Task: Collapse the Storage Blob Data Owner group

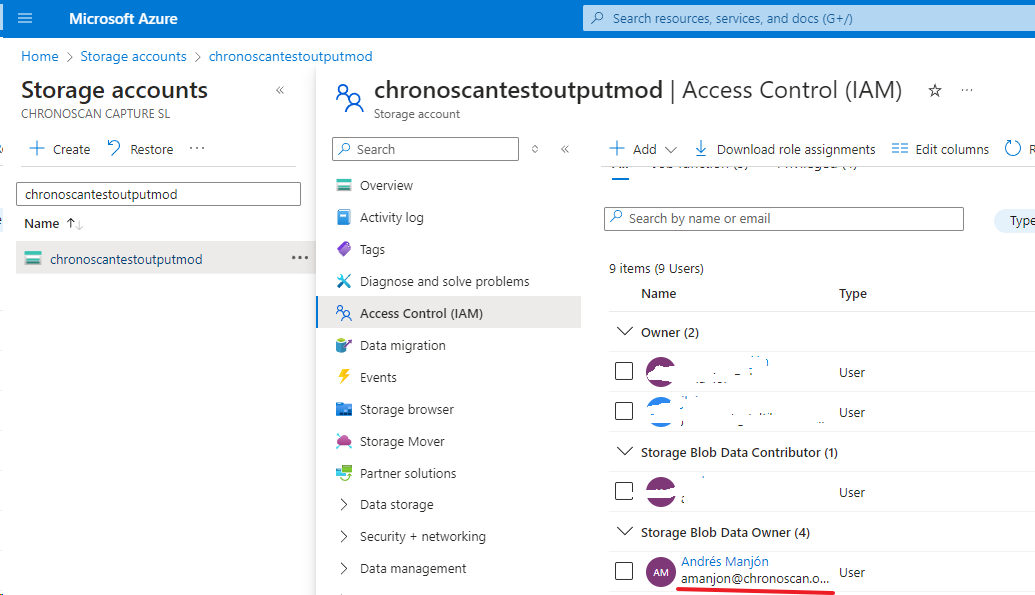Action: coord(625,532)
